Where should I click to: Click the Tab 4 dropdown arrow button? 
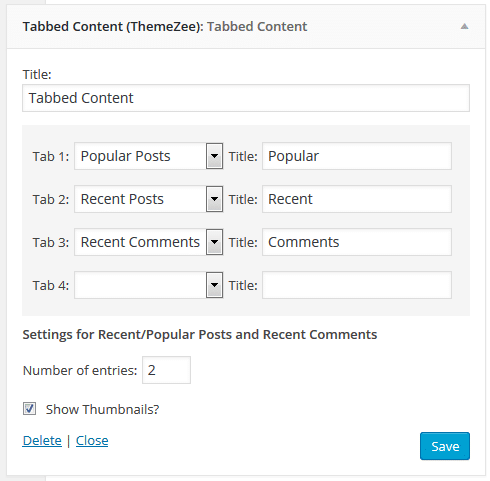coord(214,285)
